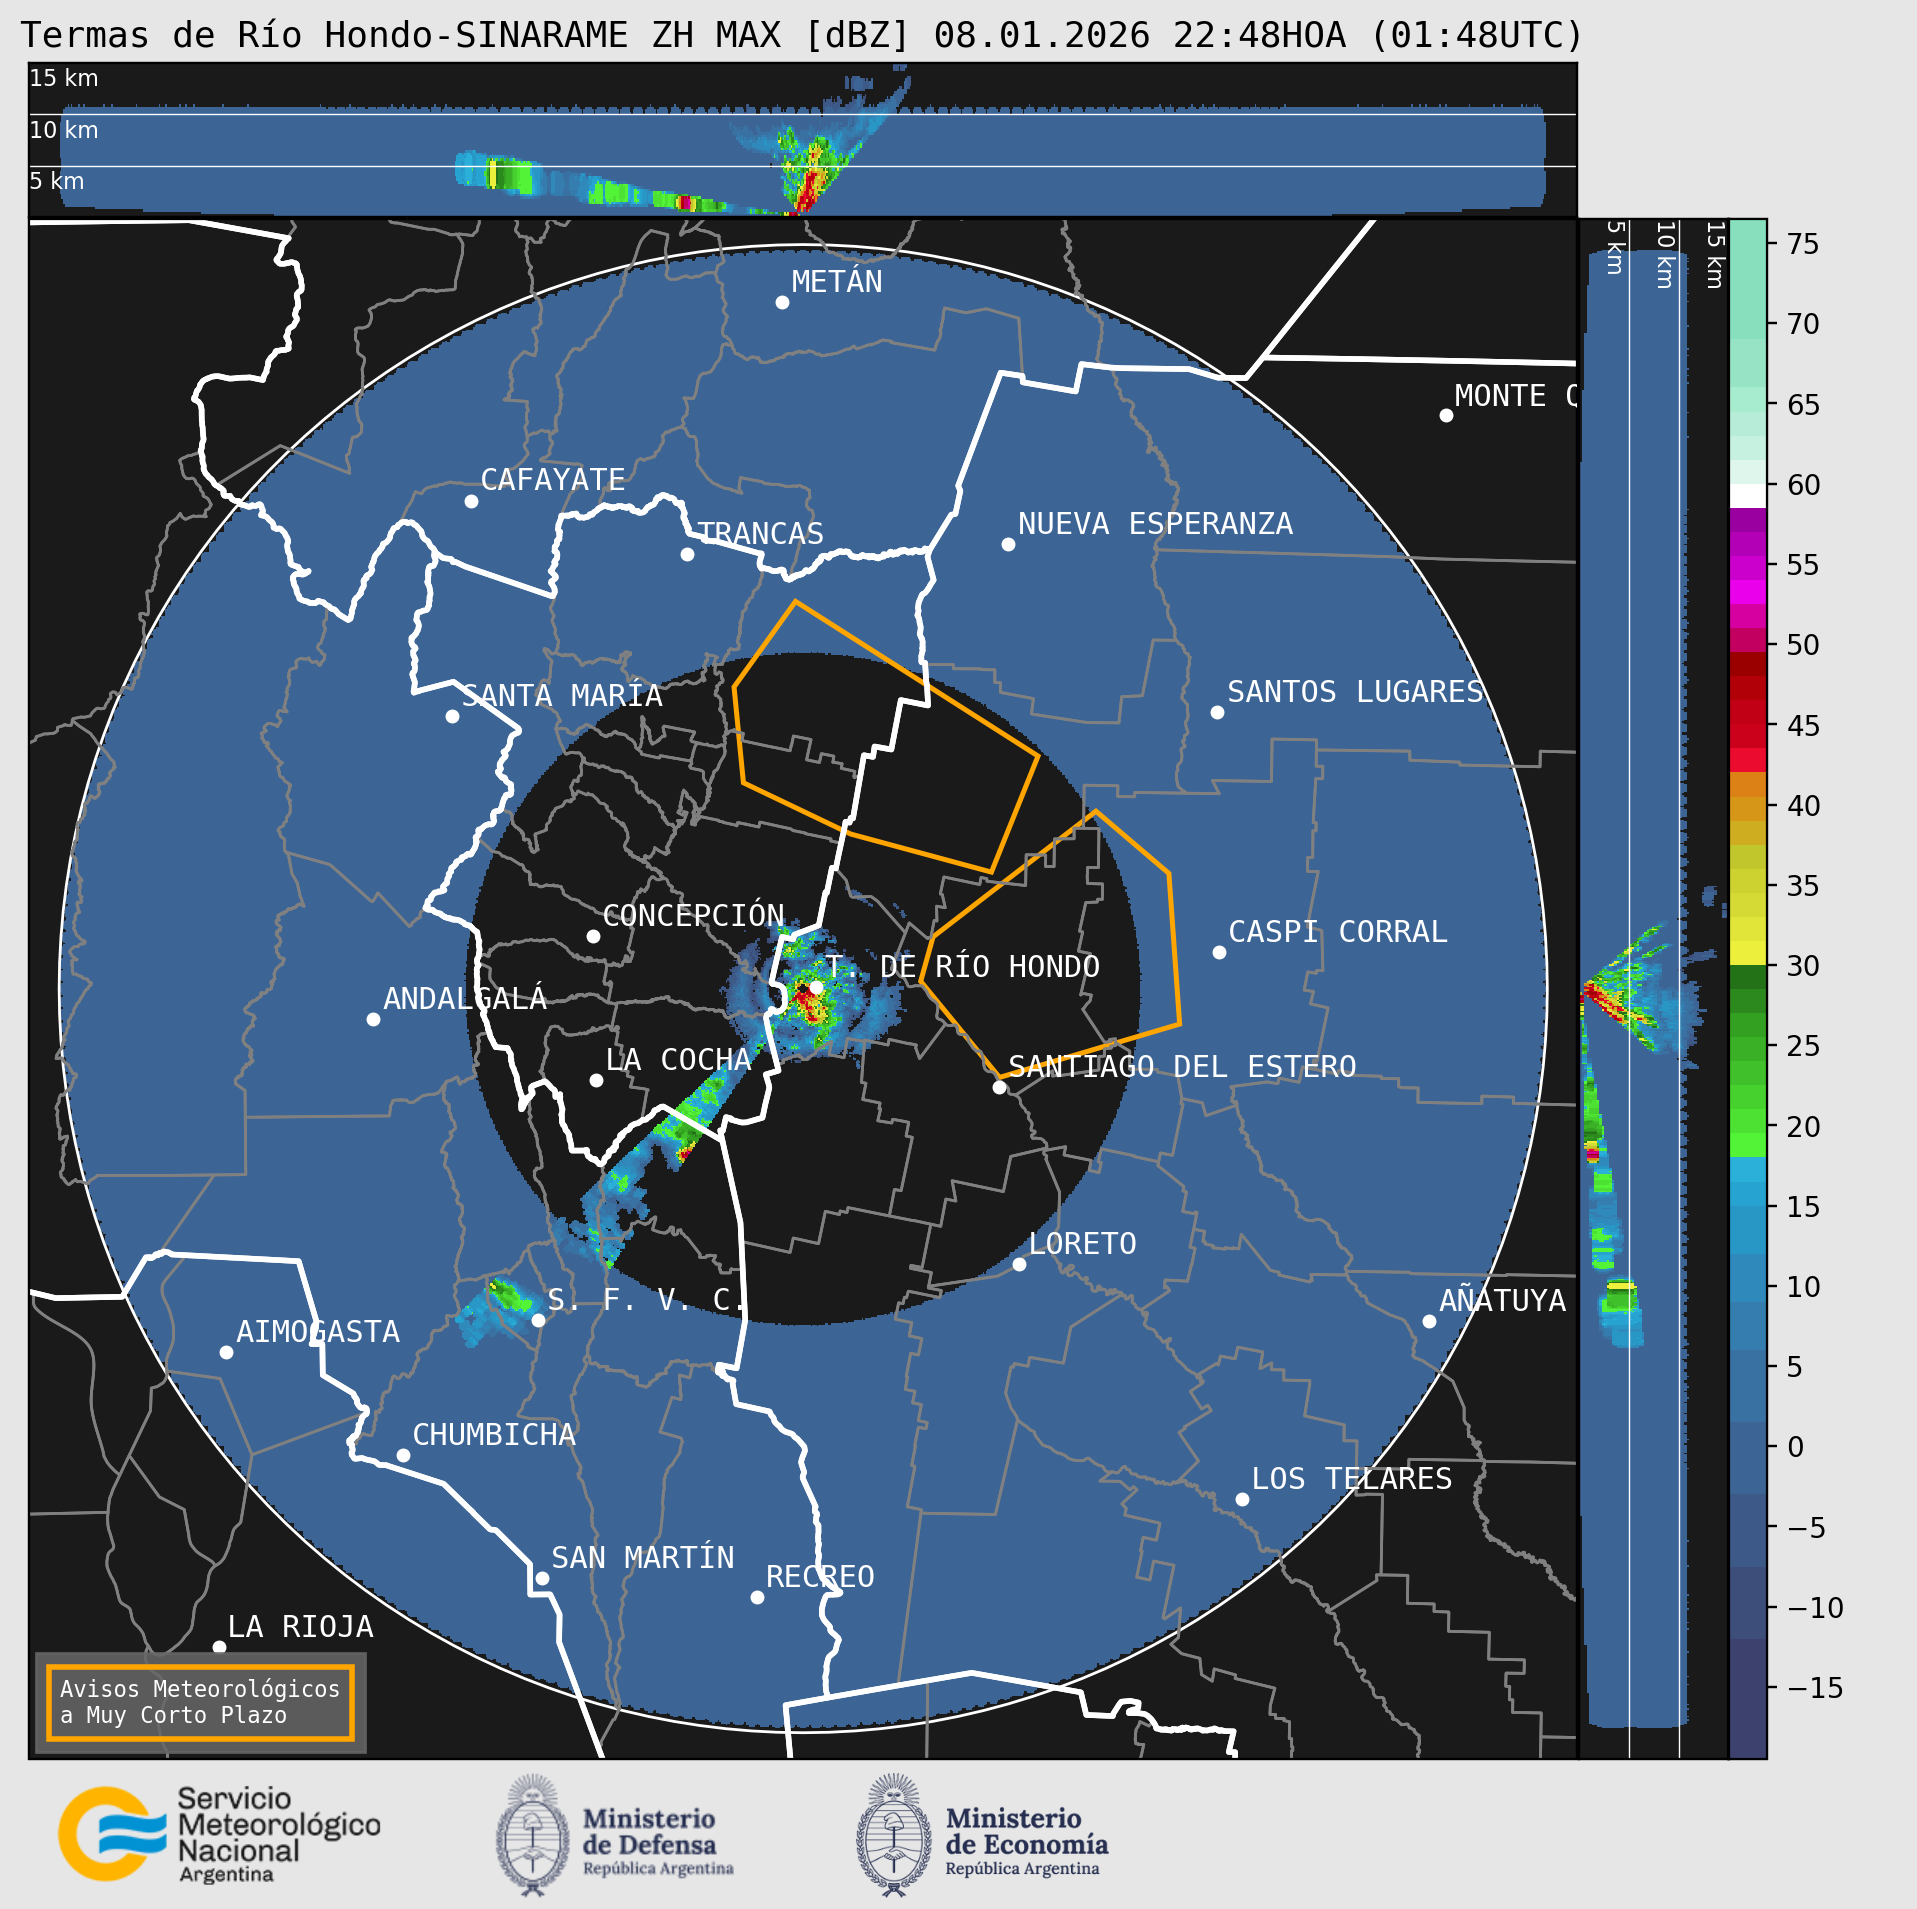Click the LA RIOJA city marker dot
Image resolution: width=1917 pixels, height=1909 pixels.
pyautogui.click(x=219, y=1647)
